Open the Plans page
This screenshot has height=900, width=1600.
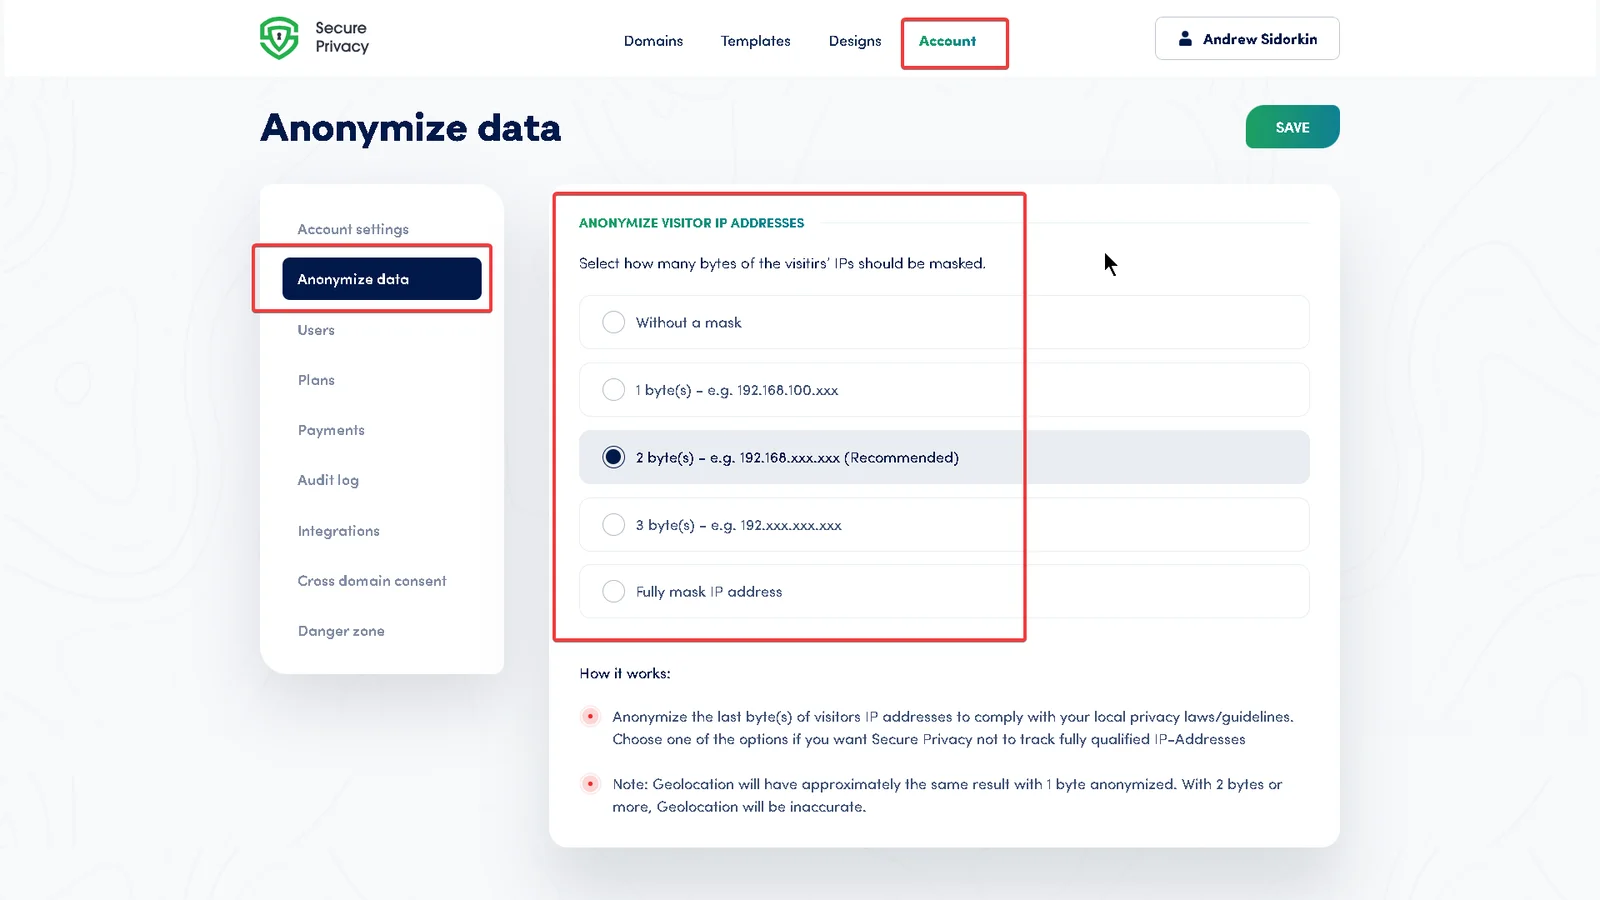pos(315,380)
